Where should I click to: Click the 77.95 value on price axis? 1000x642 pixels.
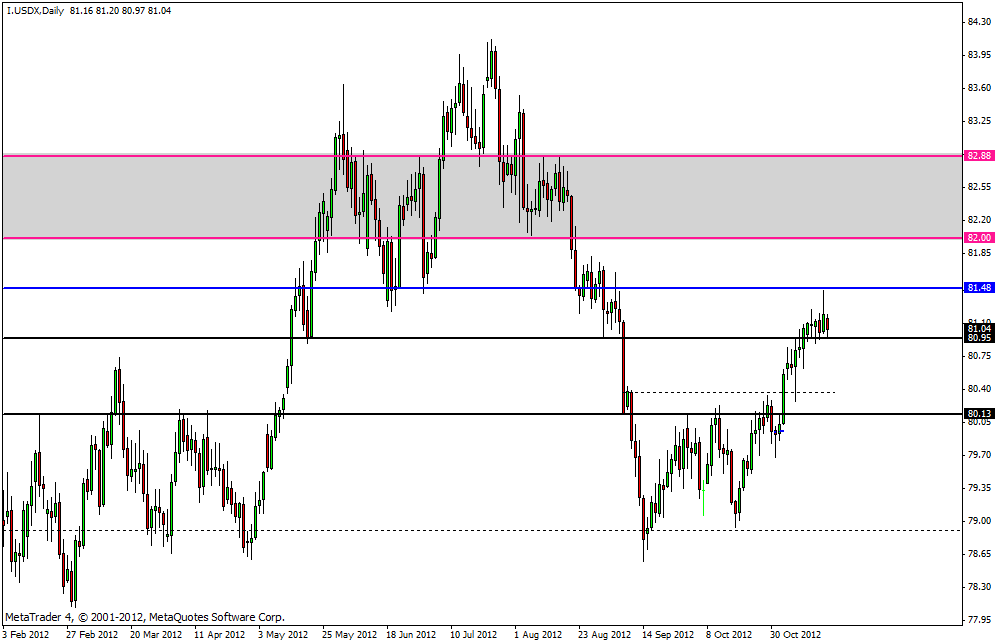(x=979, y=619)
